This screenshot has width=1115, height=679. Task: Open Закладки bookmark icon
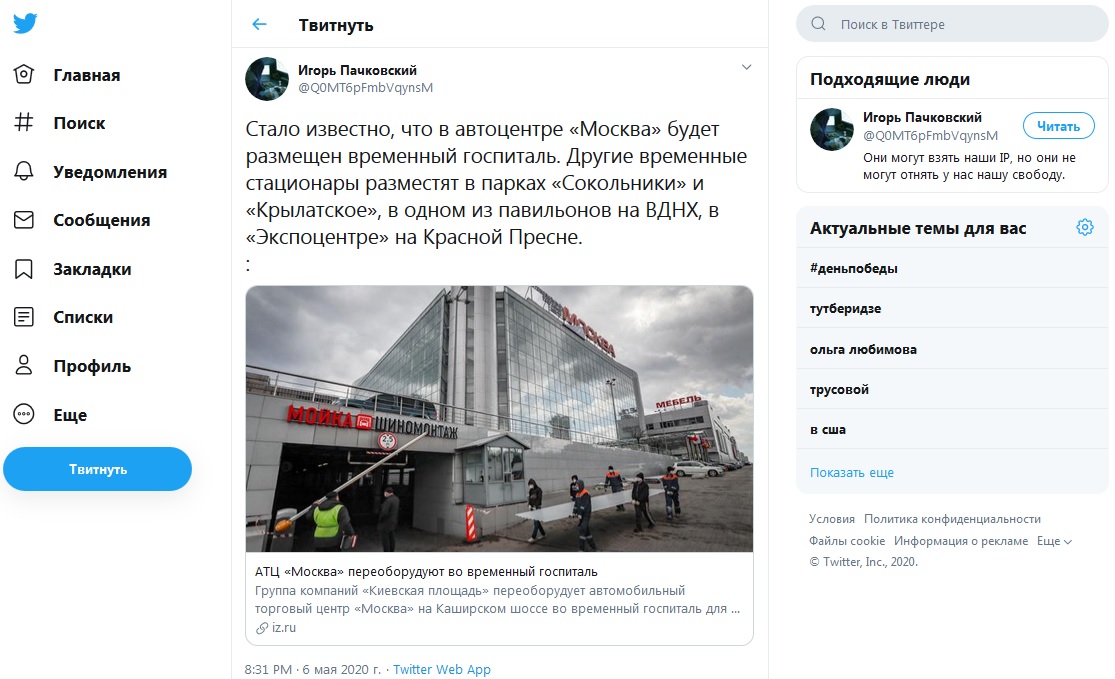point(23,269)
